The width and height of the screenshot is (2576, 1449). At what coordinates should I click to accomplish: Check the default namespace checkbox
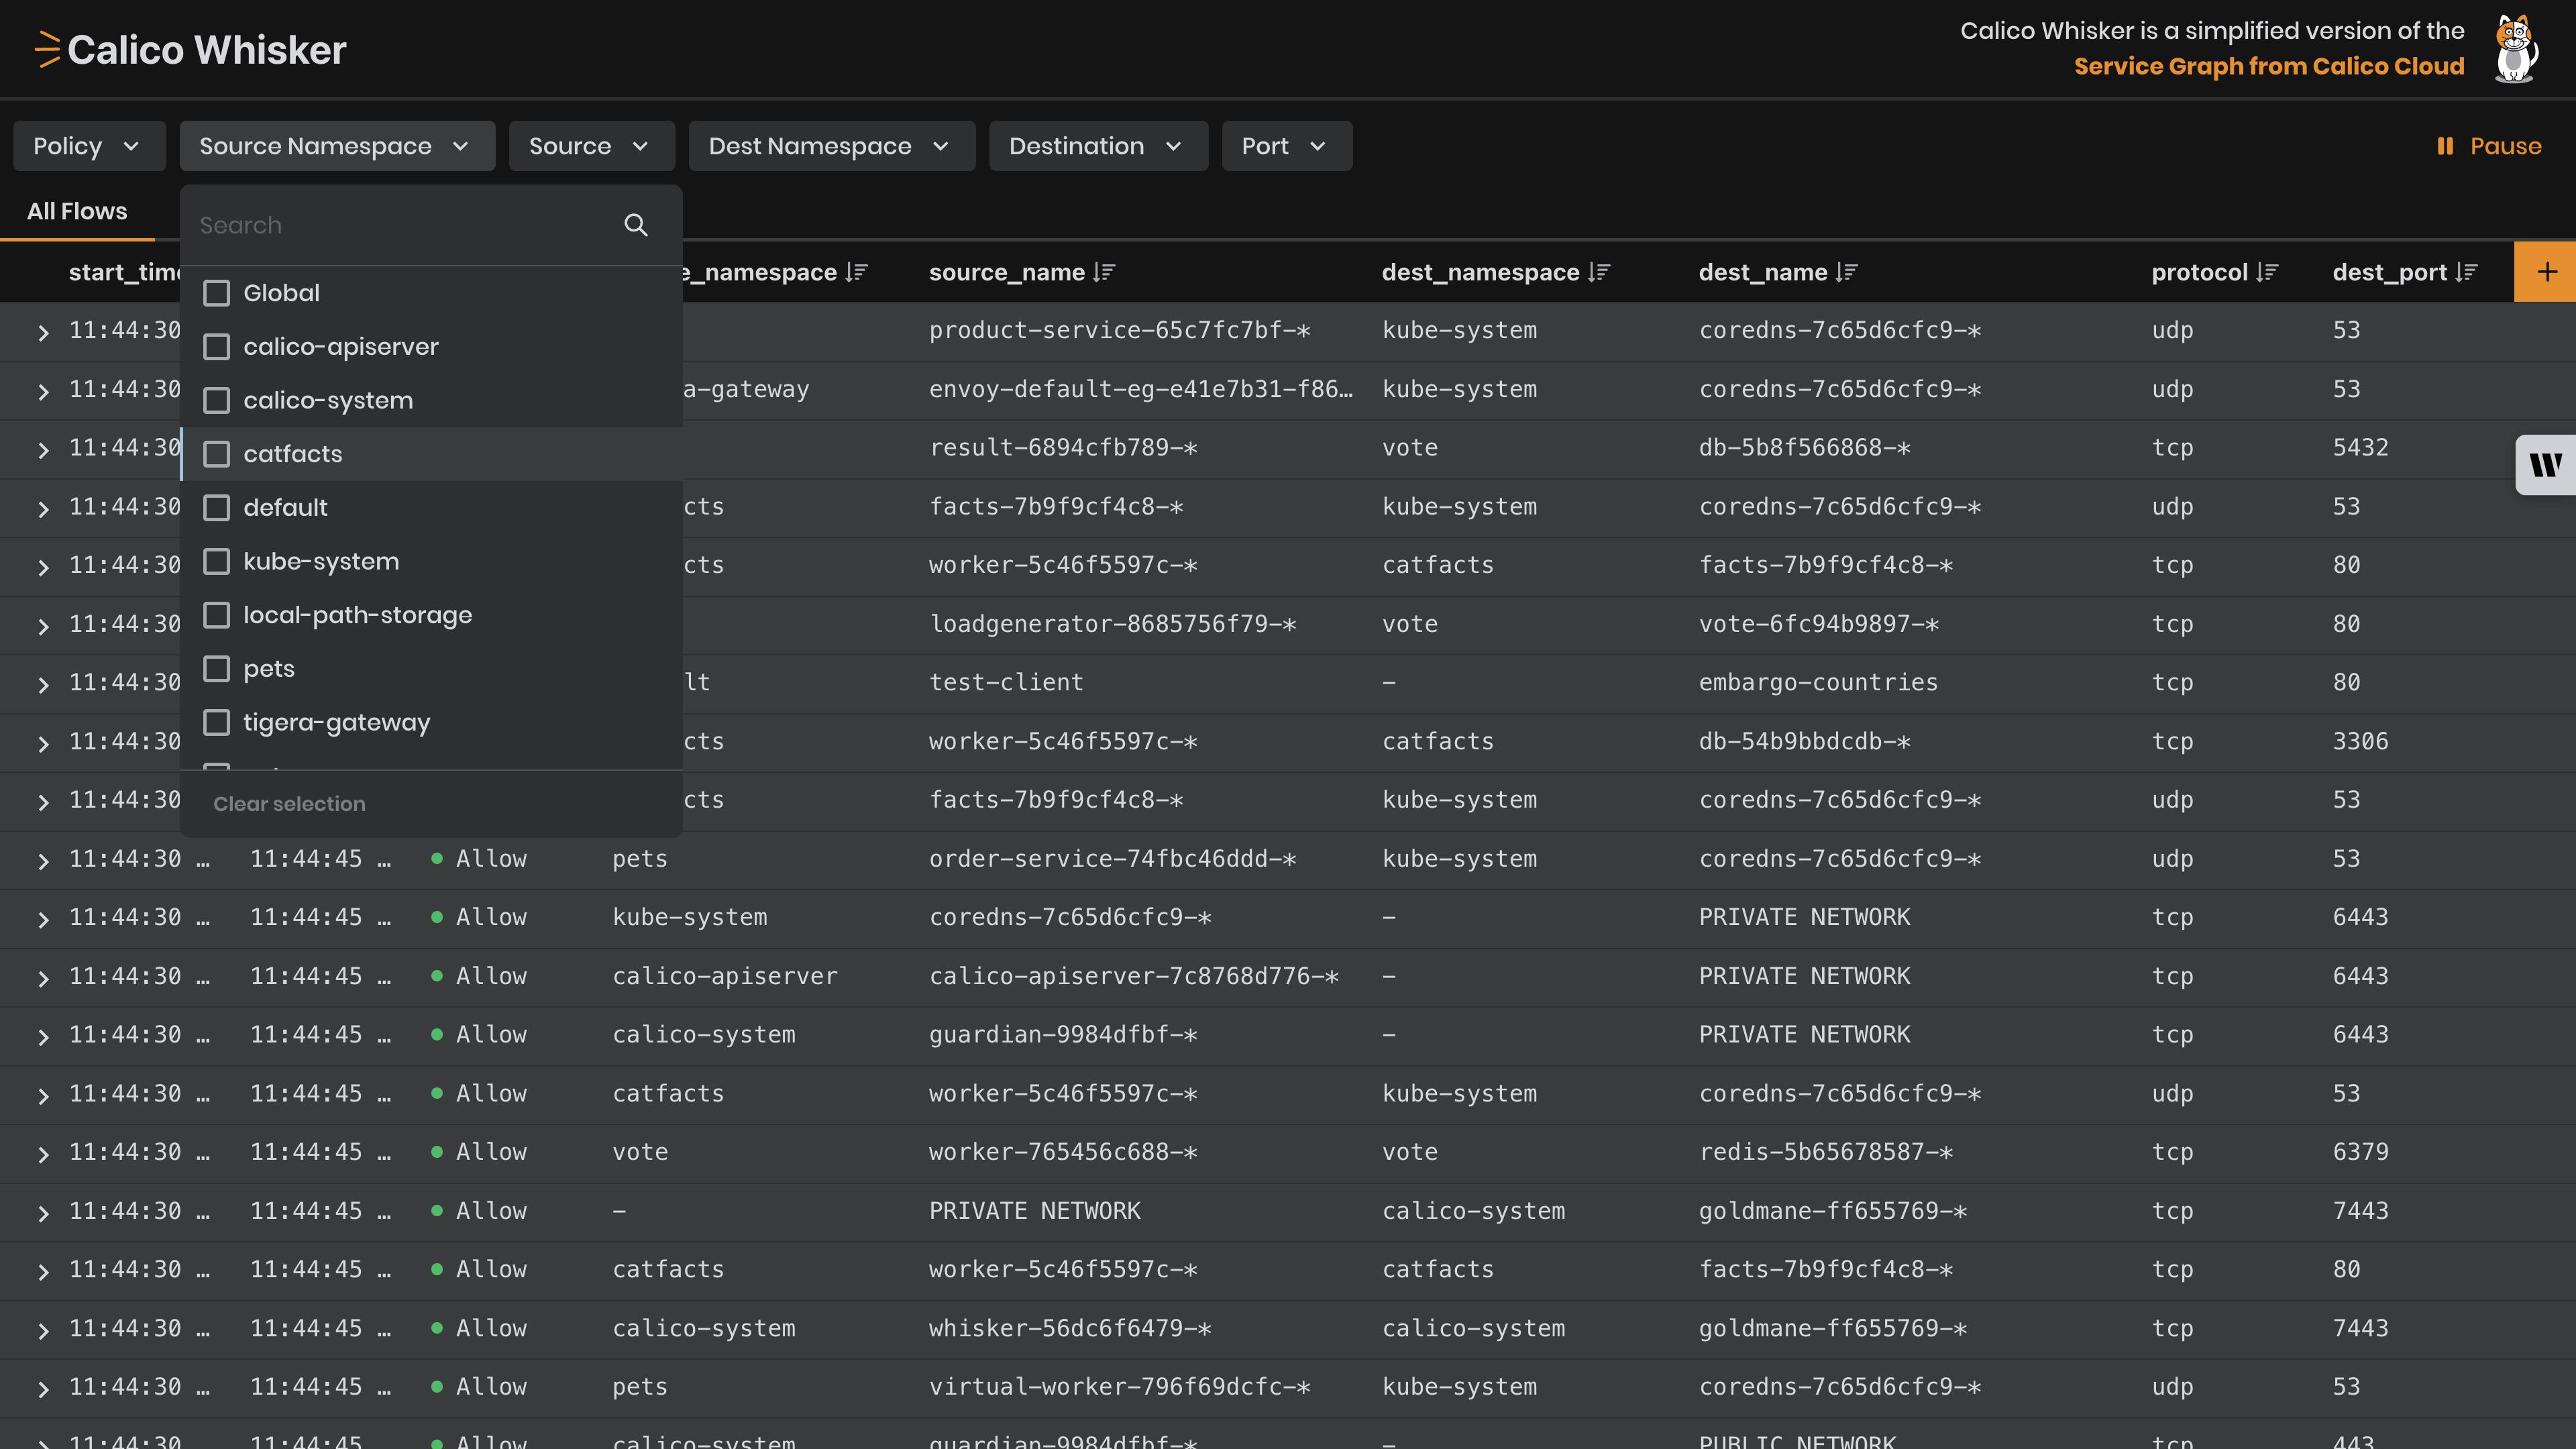pyautogui.click(x=216, y=508)
